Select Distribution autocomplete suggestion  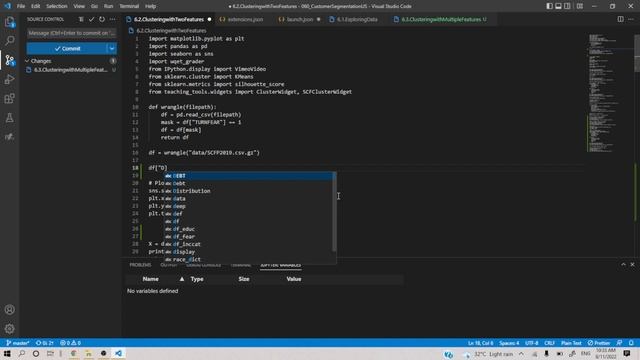(250, 191)
